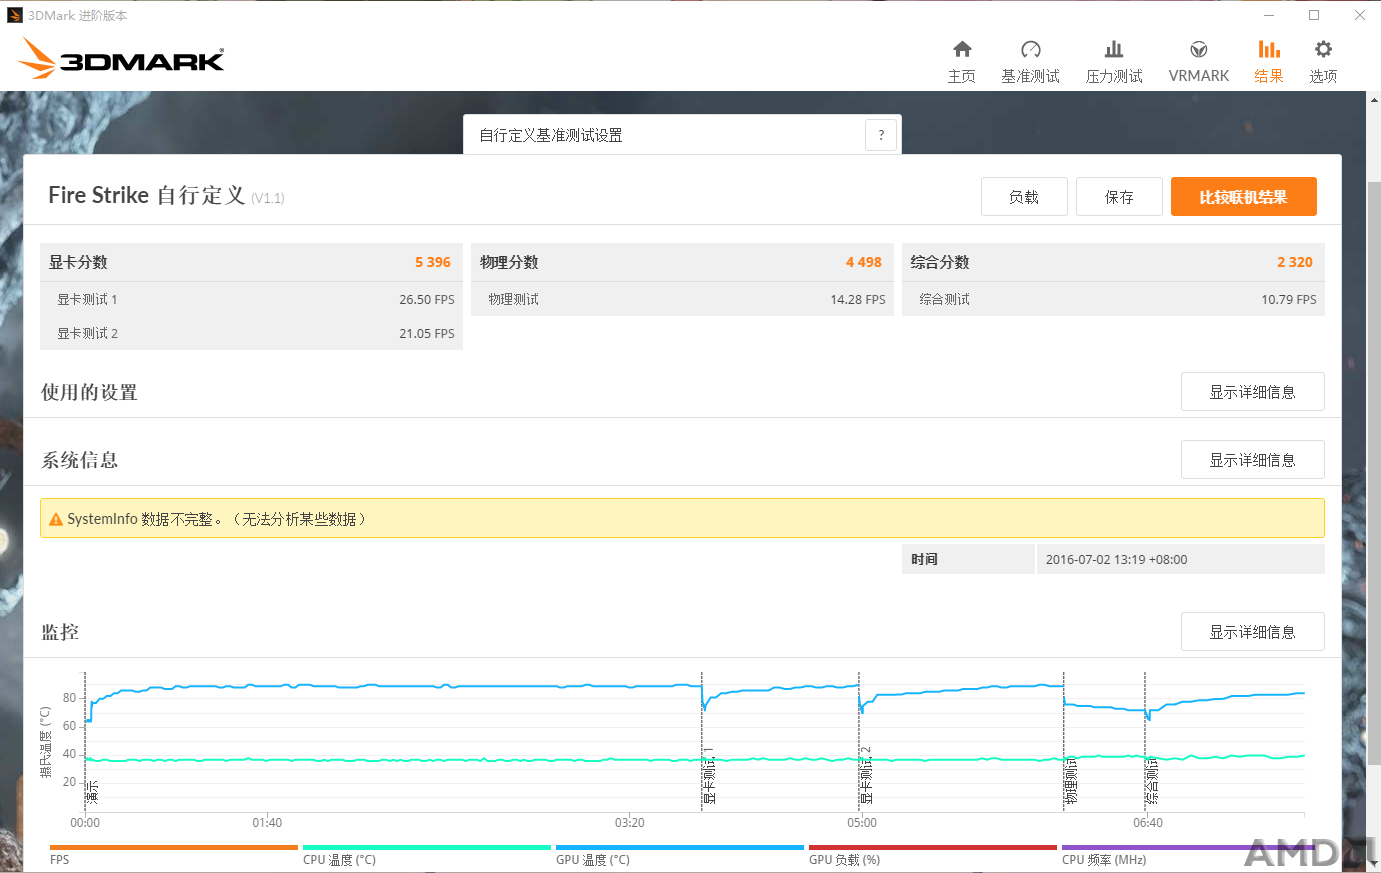This screenshot has width=1381, height=873.
Task: Click the vertical scrollbar thumb
Action: tap(1373, 473)
